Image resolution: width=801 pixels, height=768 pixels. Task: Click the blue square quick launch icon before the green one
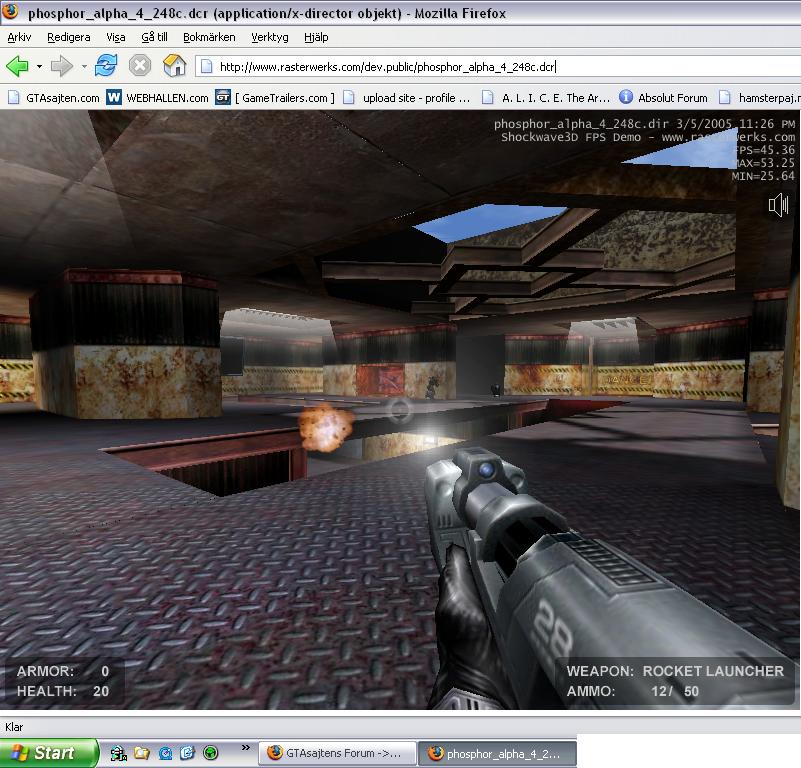(x=187, y=753)
